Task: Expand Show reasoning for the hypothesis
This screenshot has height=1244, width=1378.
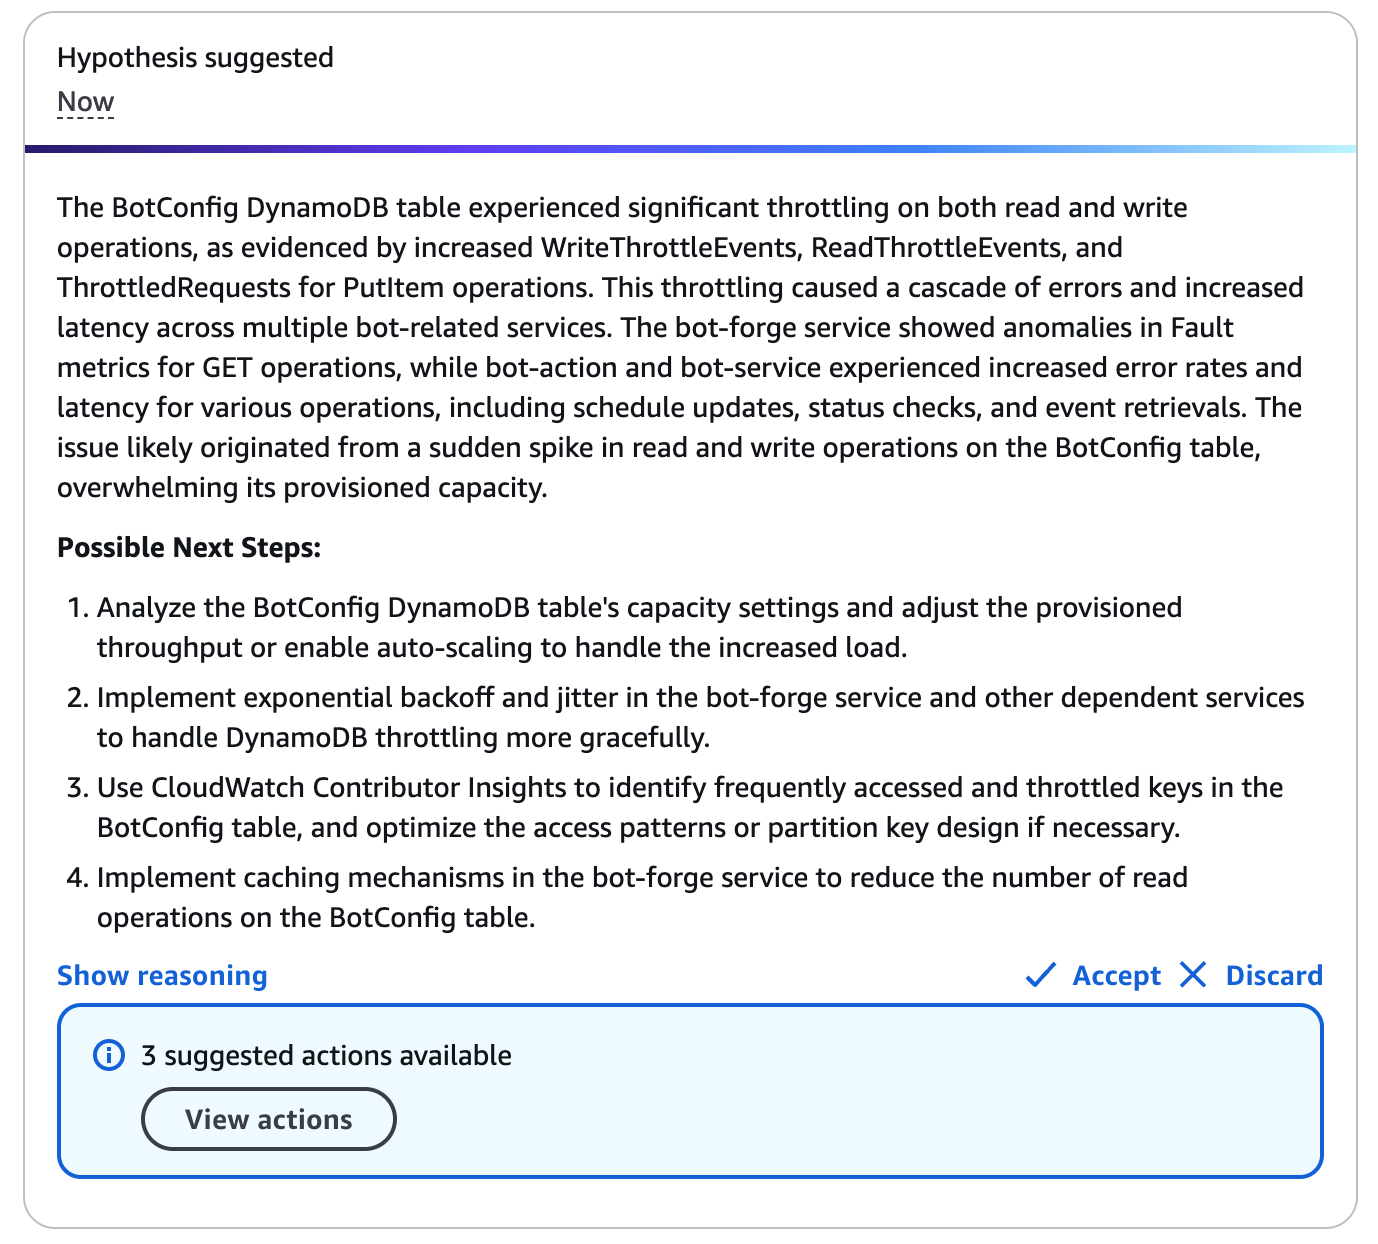Action: [x=161, y=975]
